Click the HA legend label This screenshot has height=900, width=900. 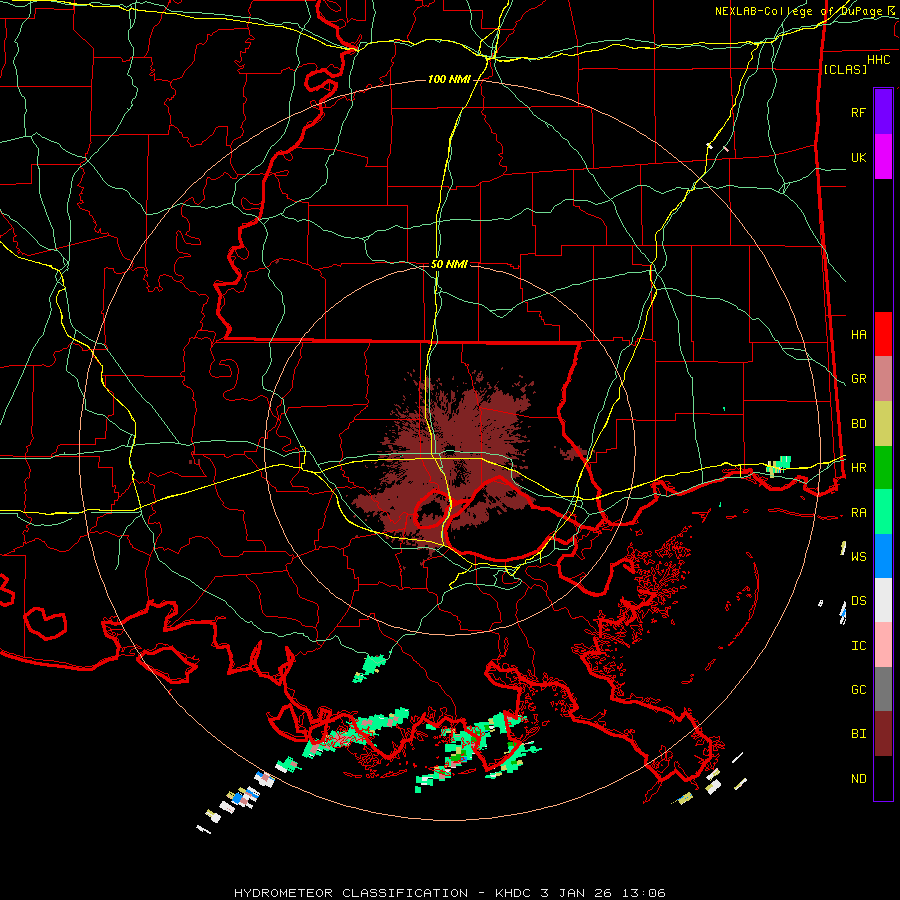[x=858, y=334]
